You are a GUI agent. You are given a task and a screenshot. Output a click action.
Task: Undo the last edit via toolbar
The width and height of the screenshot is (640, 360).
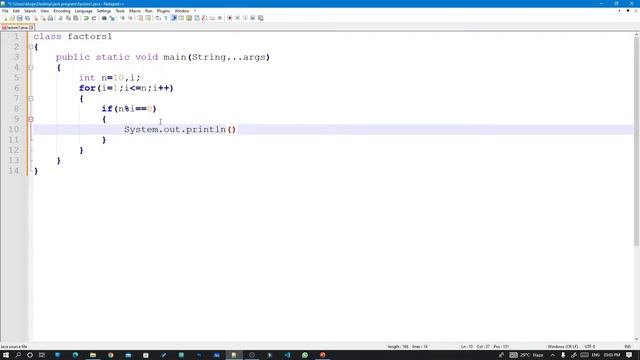tap(86, 18)
